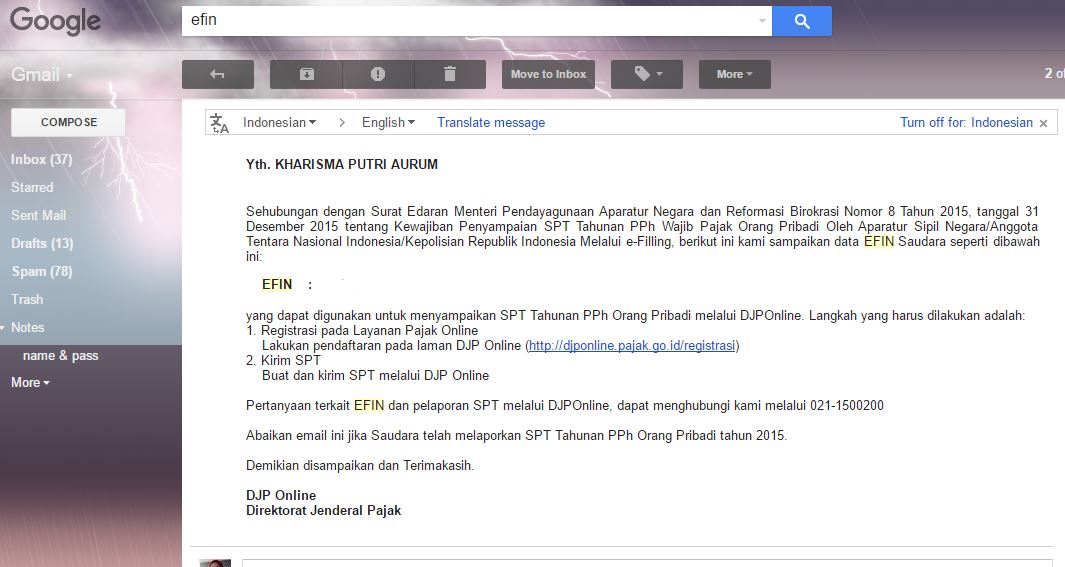Open Spam (78) folder

pos(41,272)
